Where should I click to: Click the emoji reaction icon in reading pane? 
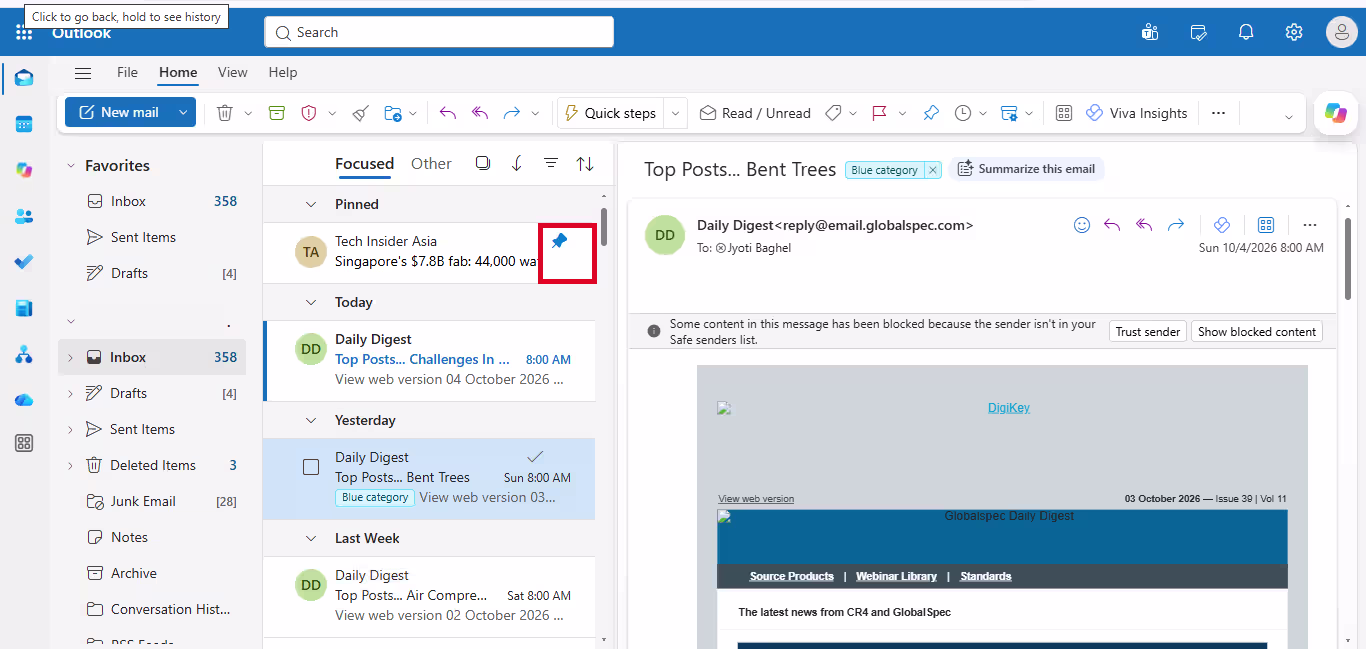[x=1081, y=225]
